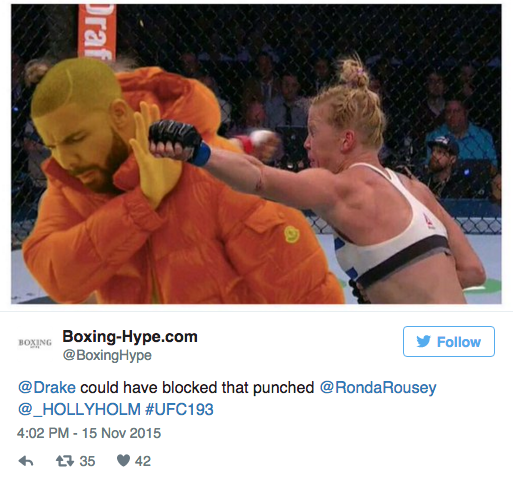Screen dimensions: 513x485
Task: Open the #UFC193 hashtag
Action: [179, 410]
